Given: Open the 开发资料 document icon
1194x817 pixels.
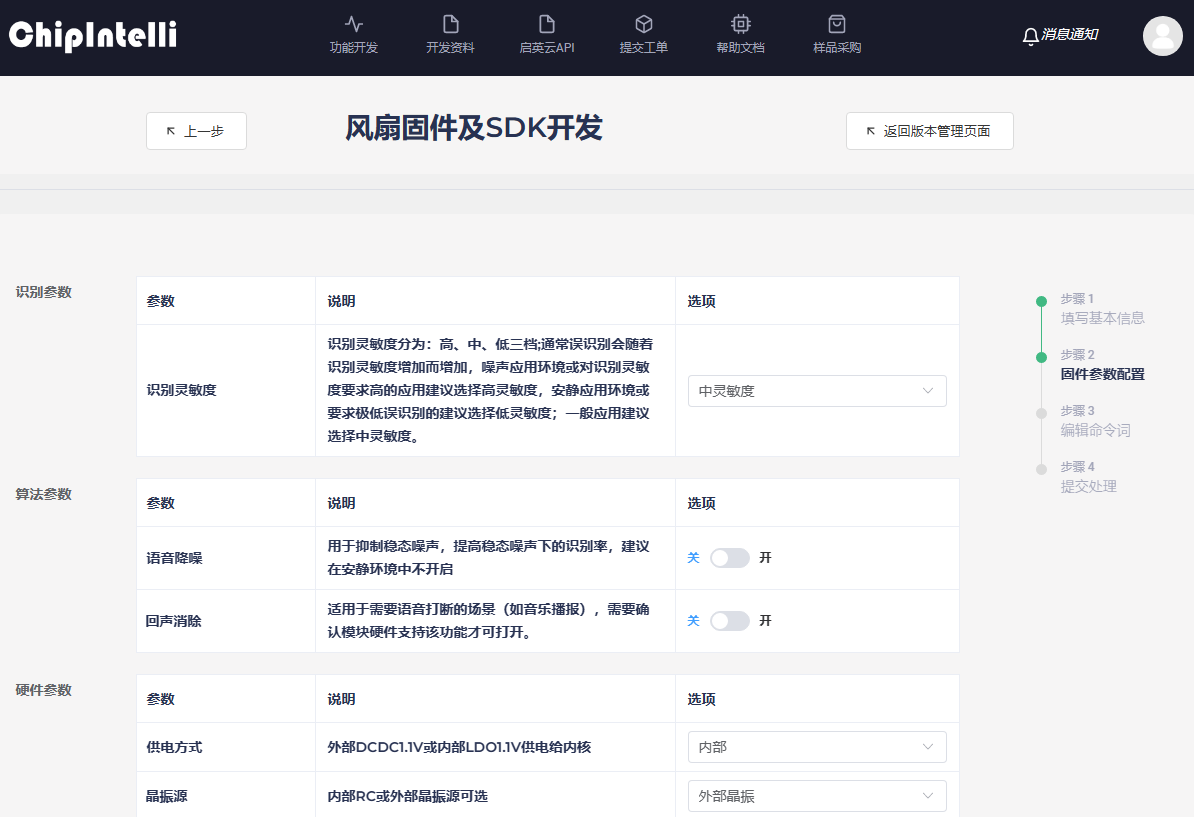Looking at the screenshot, I should tap(450, 24).
